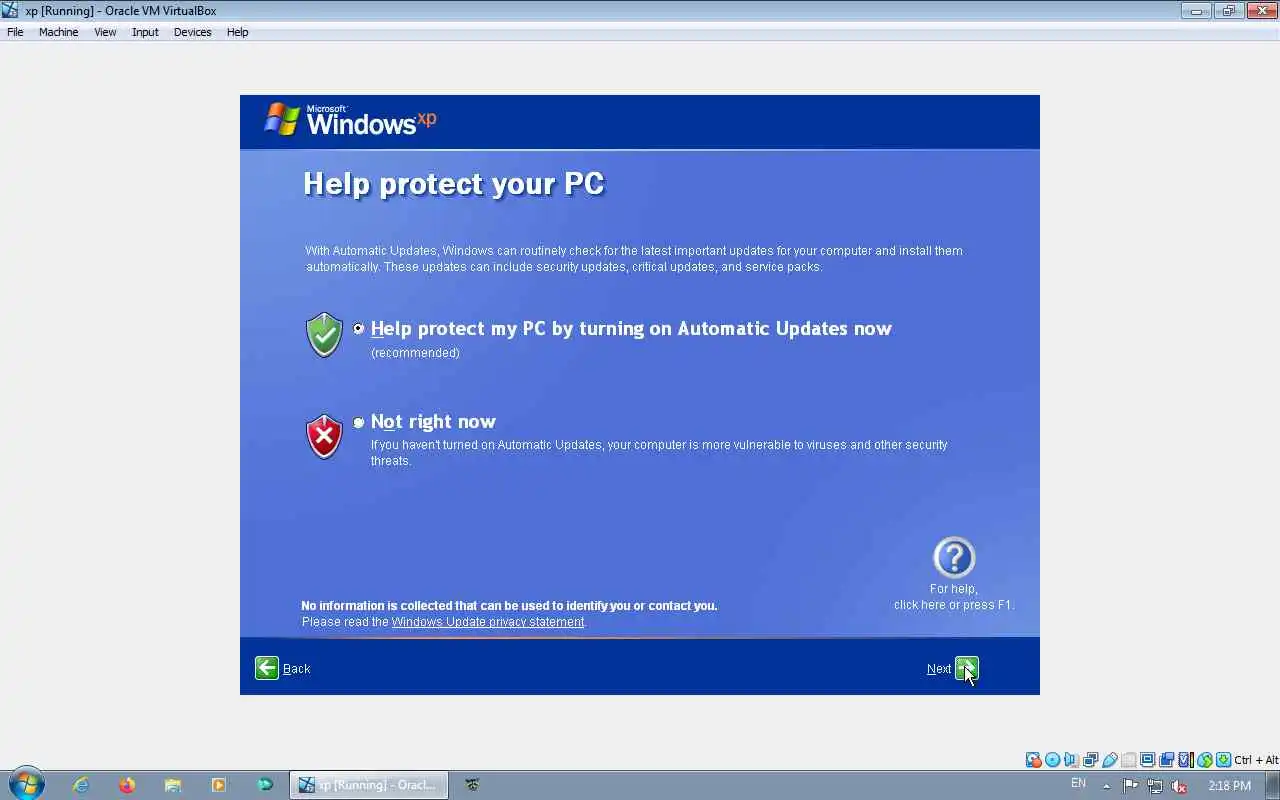Image resolution: width=1280 pixels, height=800 pixels.
Task: Click the VirtualBox optical disk status icon
Action: [1052, 760]
